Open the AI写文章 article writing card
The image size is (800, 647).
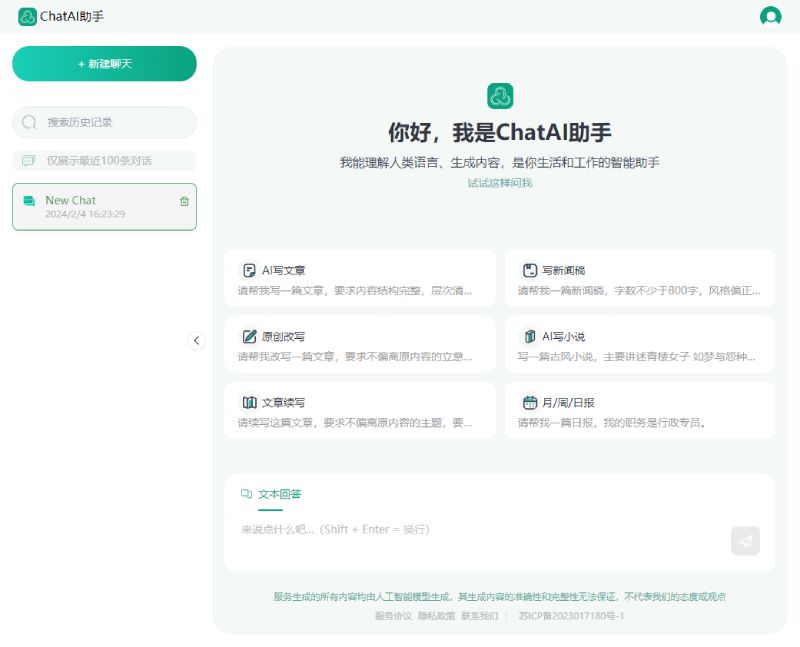(251, 270)
